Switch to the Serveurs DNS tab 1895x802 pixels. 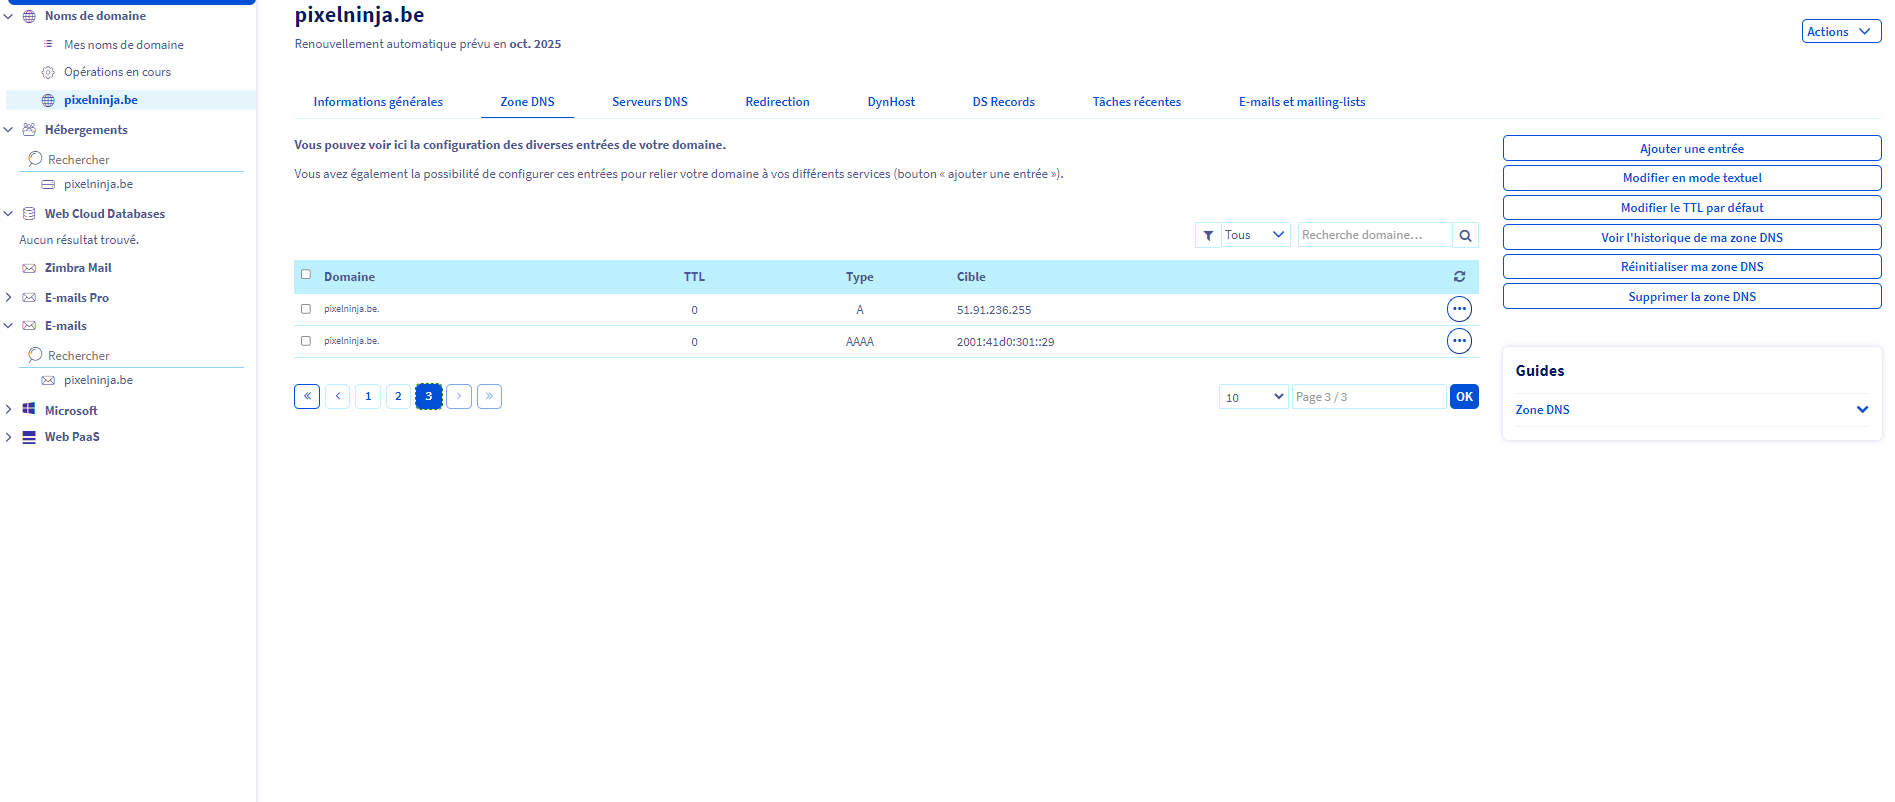pos(649,102)
